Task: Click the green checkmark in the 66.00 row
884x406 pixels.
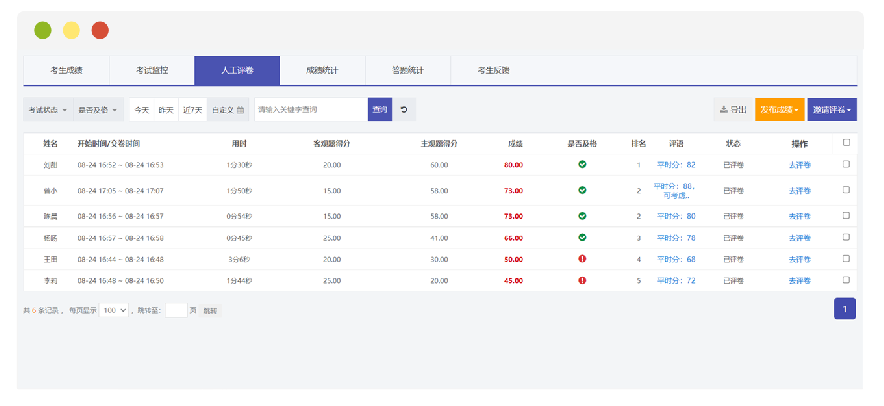Action: tap(582, 238)
